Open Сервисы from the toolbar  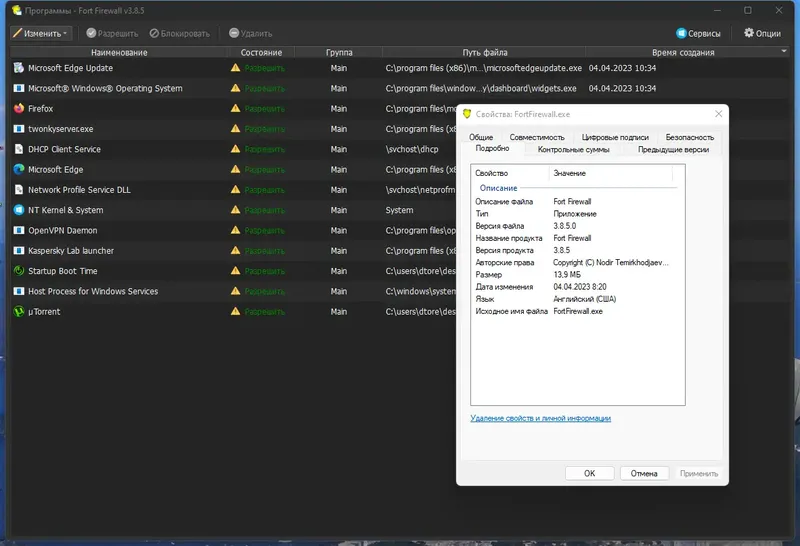(698, 33)
